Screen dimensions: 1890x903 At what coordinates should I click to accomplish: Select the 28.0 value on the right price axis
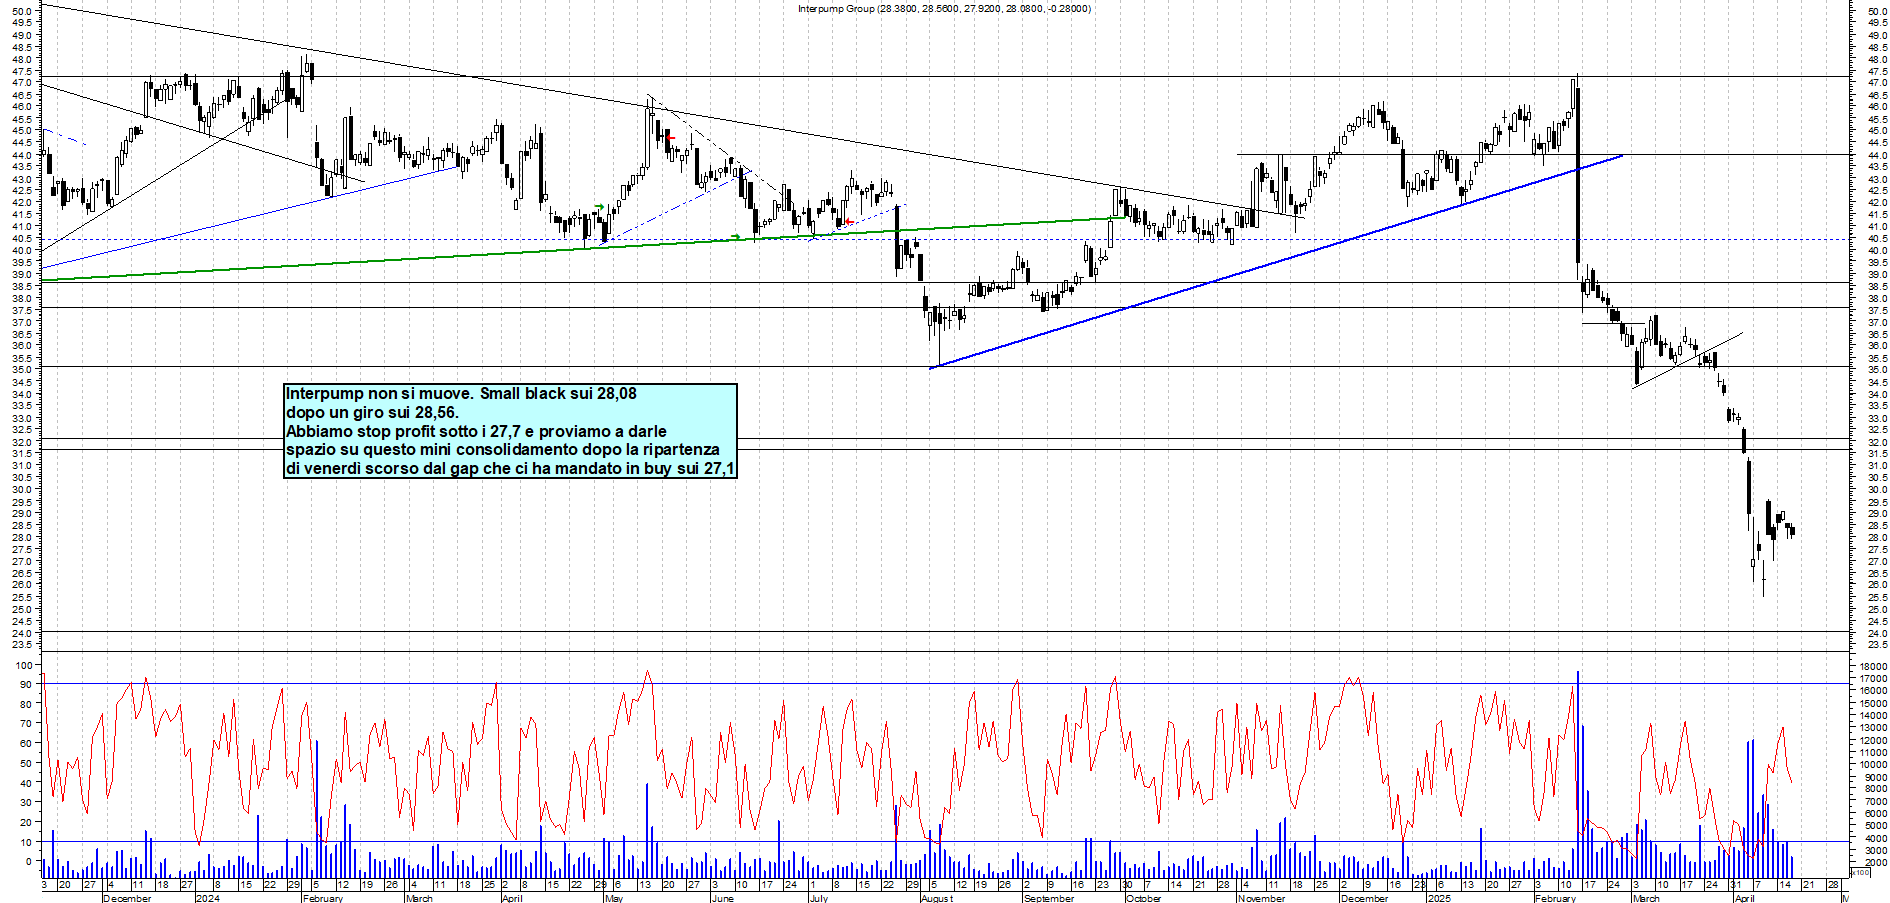click(1877, 538)
